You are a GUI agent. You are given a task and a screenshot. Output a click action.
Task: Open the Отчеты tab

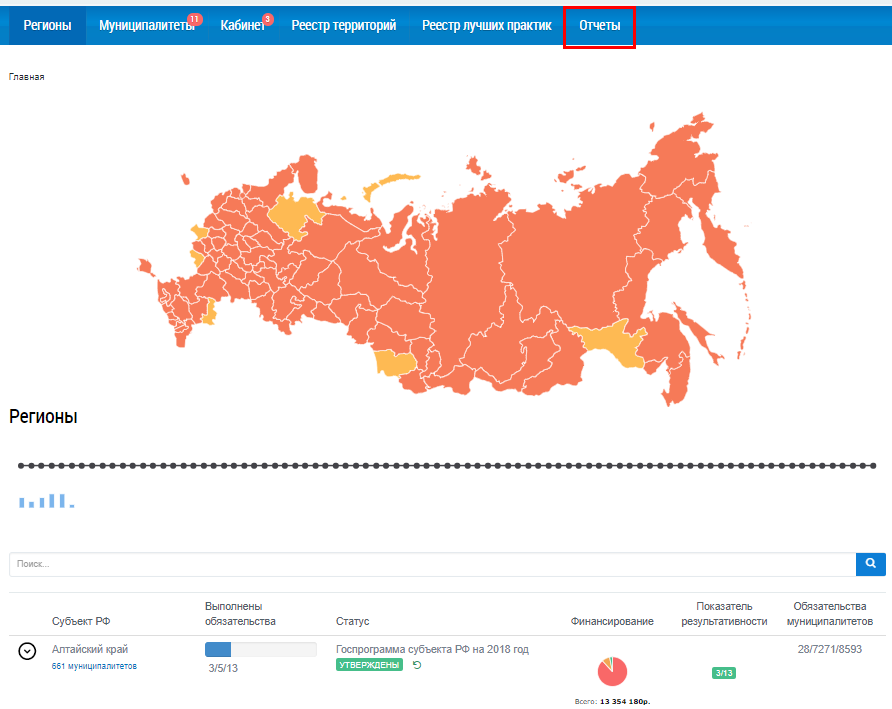click(x=599, y=26)
